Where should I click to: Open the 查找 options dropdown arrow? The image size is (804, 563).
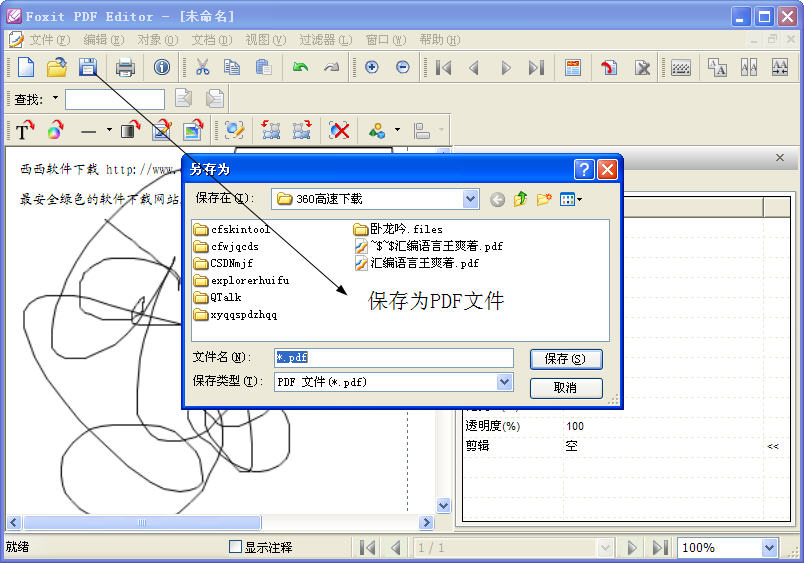(x=55, y=98)
